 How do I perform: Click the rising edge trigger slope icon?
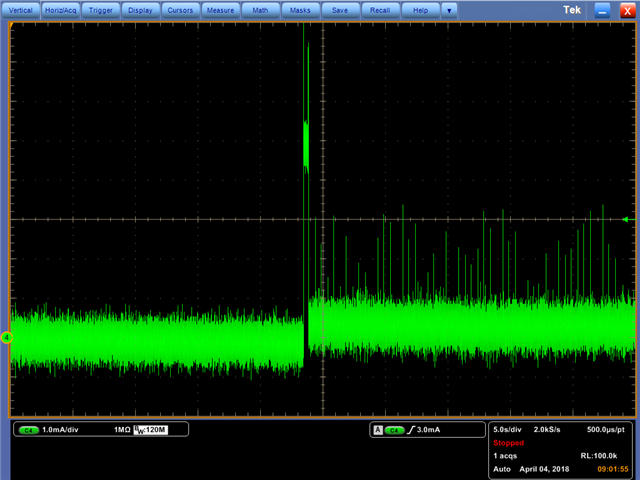(411, 430)
